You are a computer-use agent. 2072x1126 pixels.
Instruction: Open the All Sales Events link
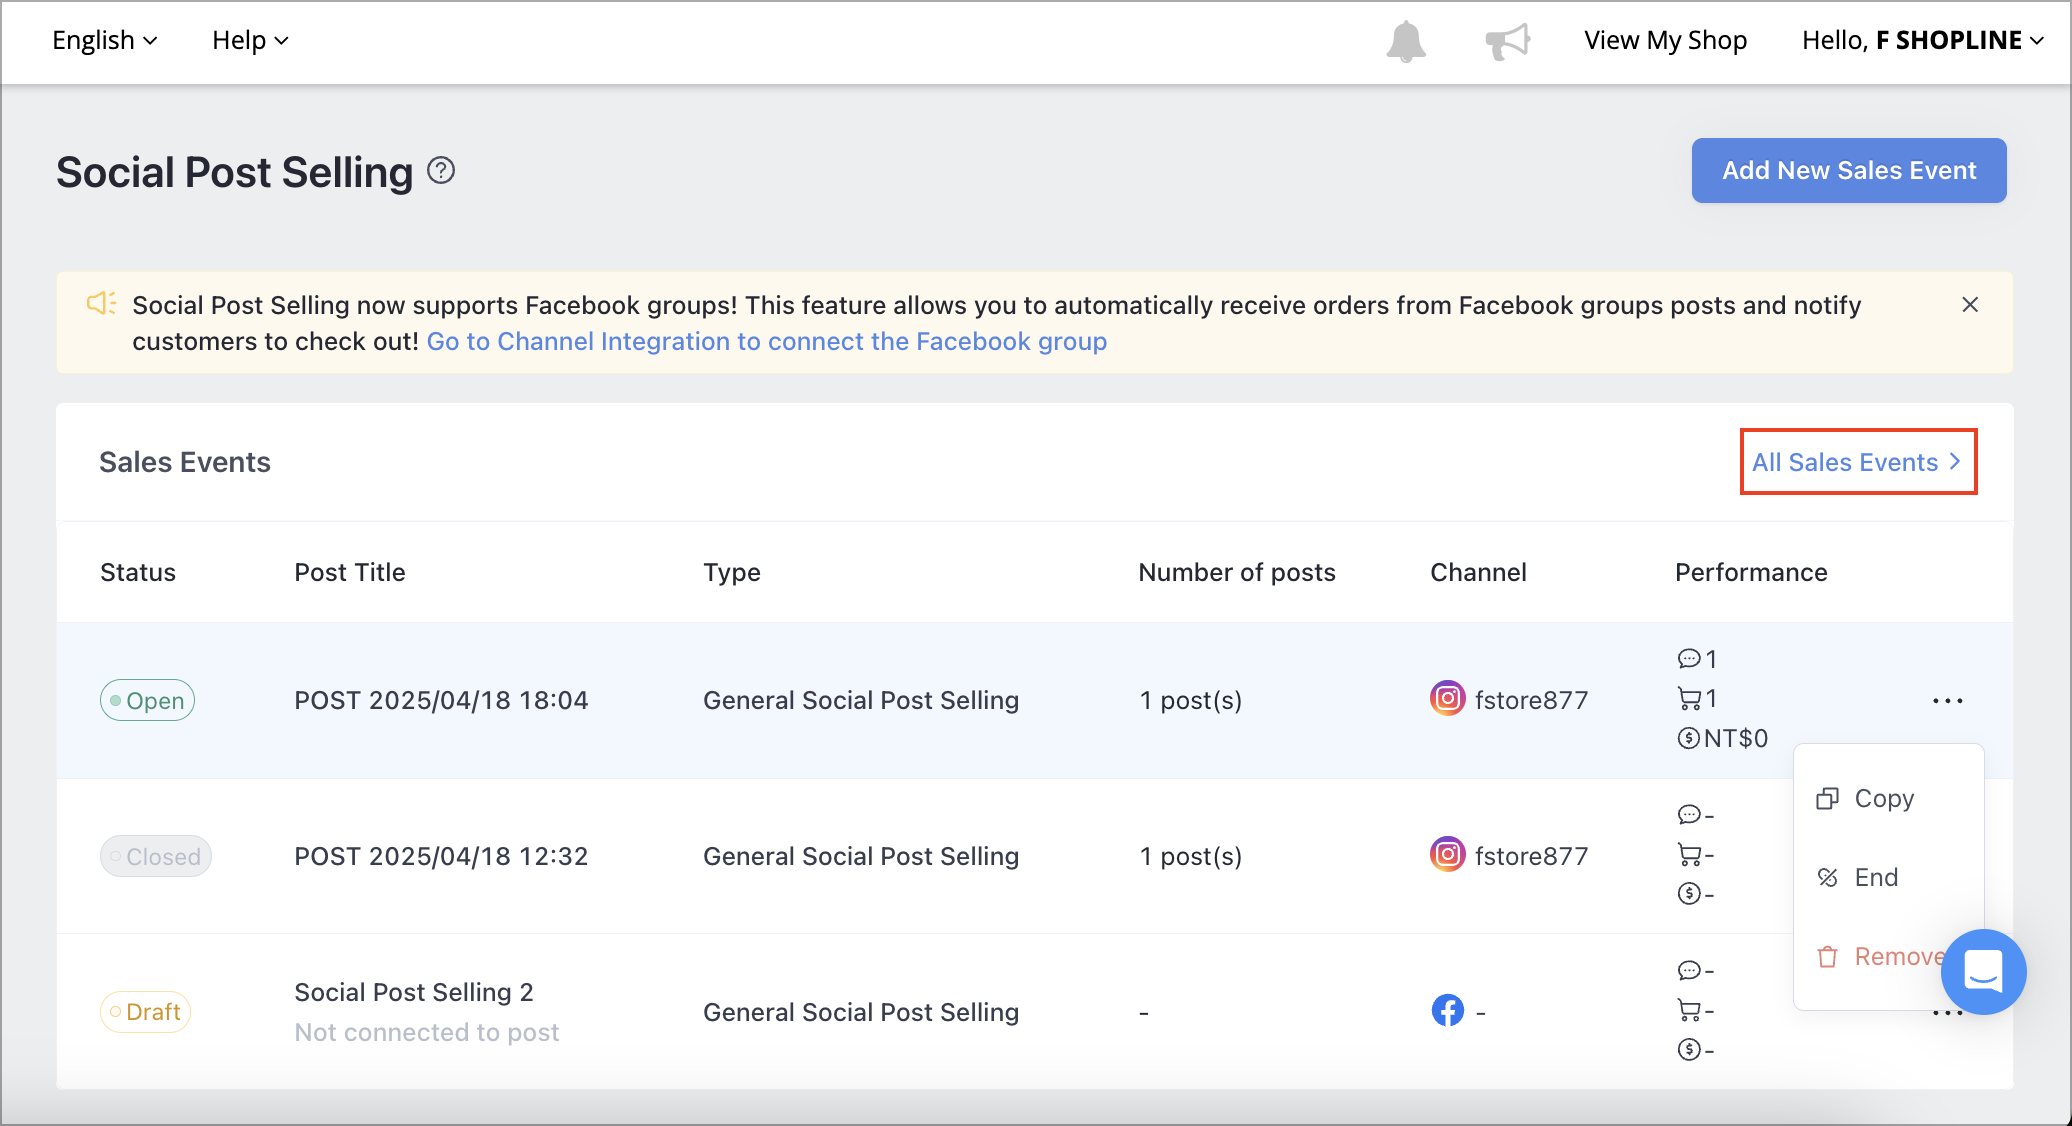coord(1858,462)
